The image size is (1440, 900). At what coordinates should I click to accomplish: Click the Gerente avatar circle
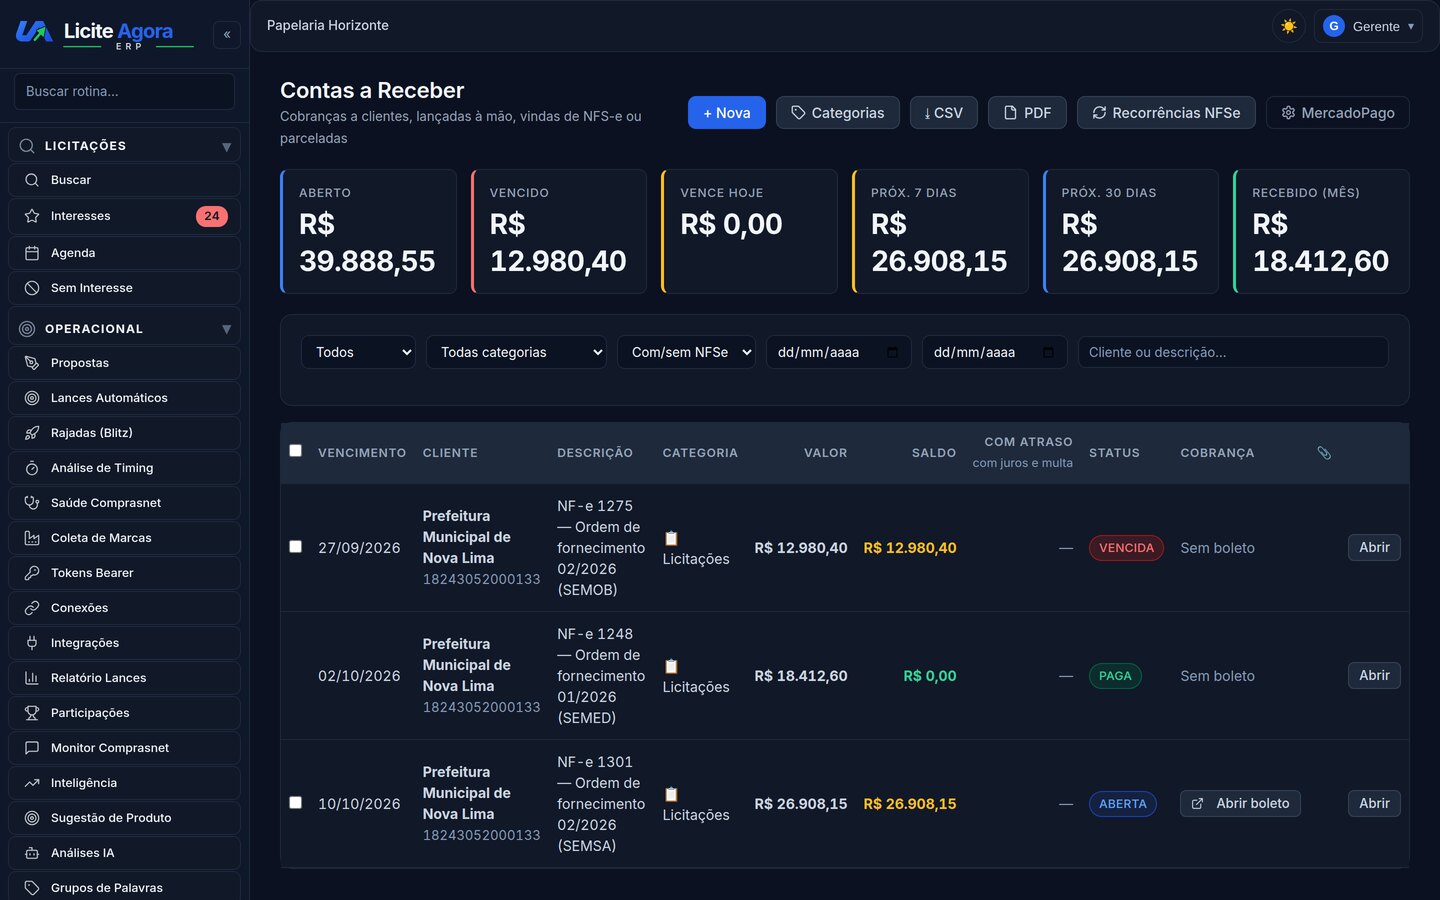(x=1333, y=26)
